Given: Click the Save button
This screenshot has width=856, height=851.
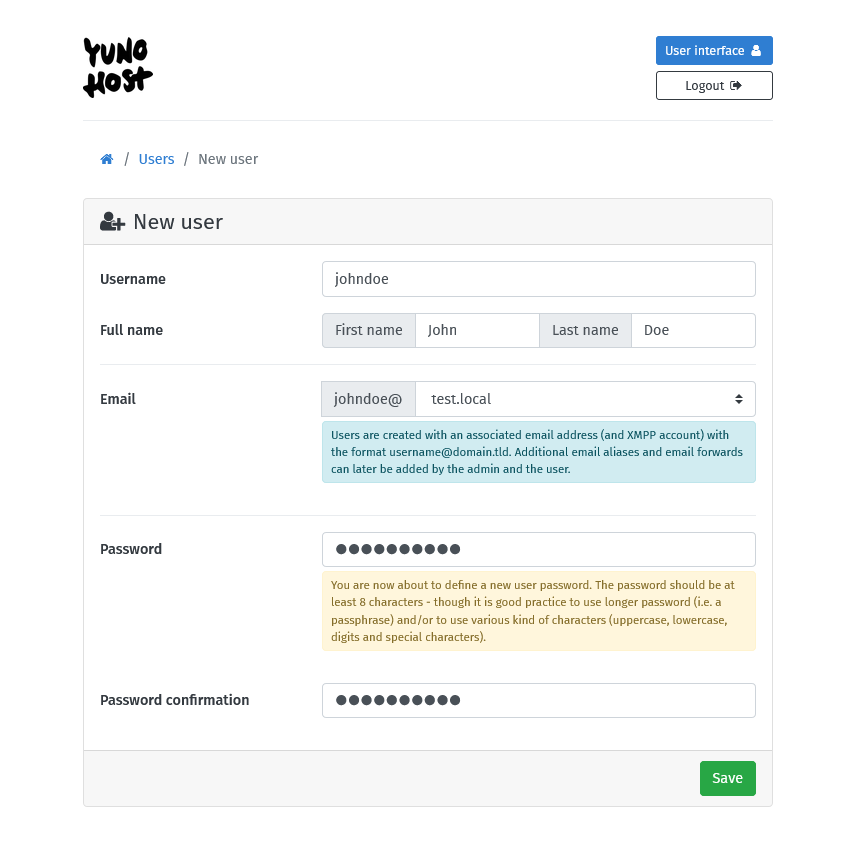Looking at the screenshot, I should click(727, 778).
